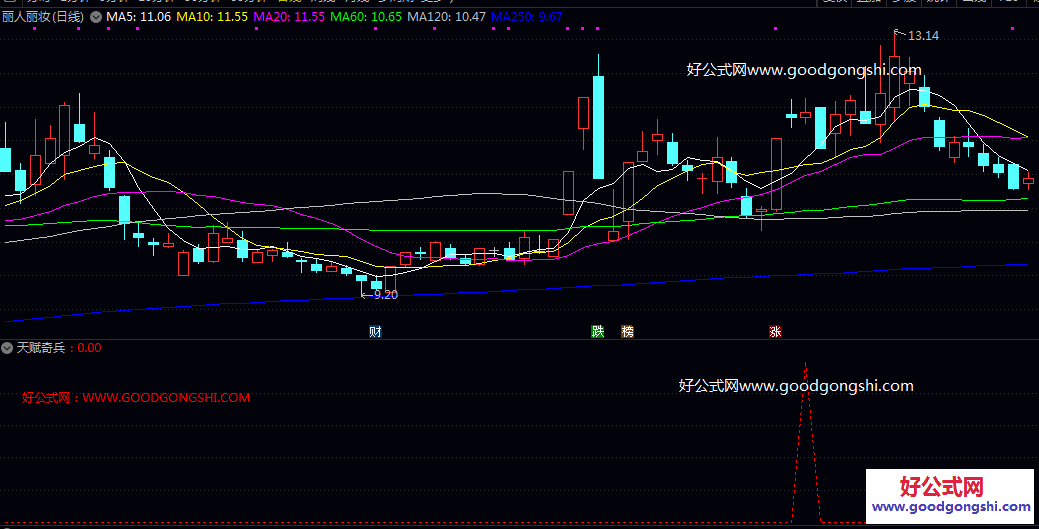Viewport: 1039px width, 529px height.
Task: Click the red dashed signal spike peak
Action: click(x=806, y=364)
